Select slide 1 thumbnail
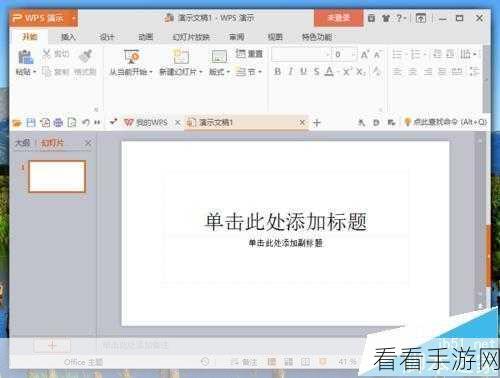500x378 pixels. coord(57,176)
